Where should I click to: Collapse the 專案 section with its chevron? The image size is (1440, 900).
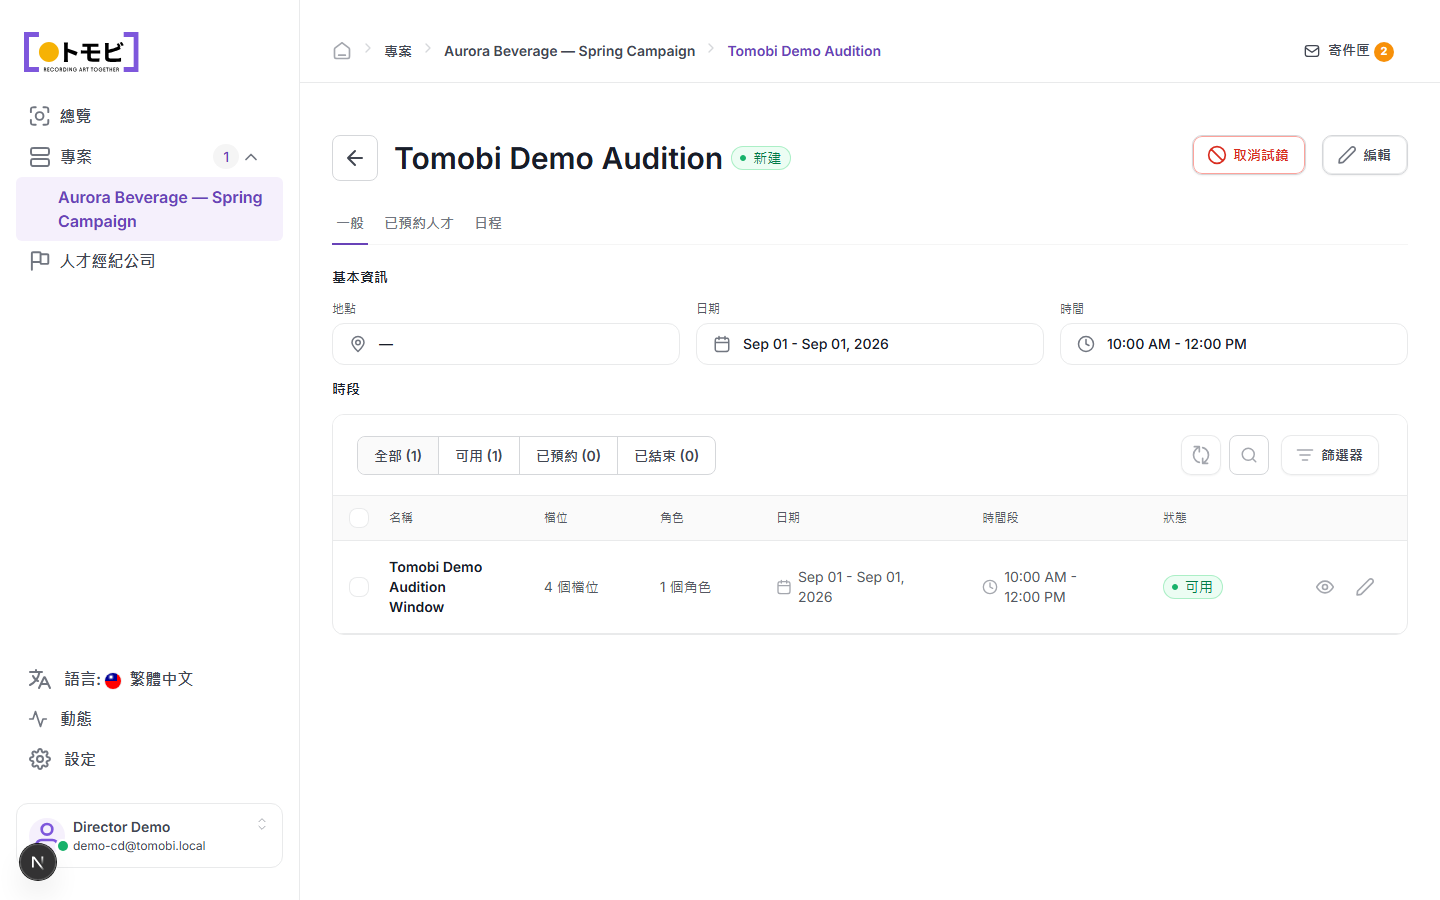(251, 157)
